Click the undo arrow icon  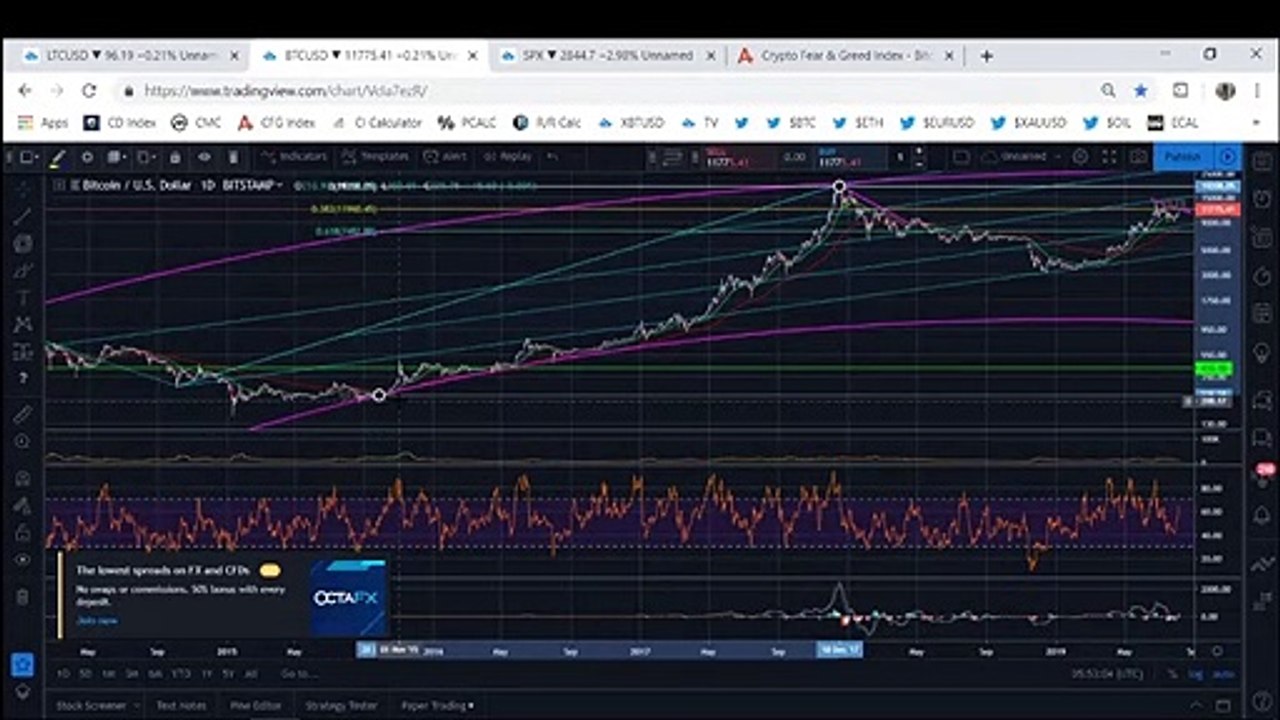(x=552, y=157)
